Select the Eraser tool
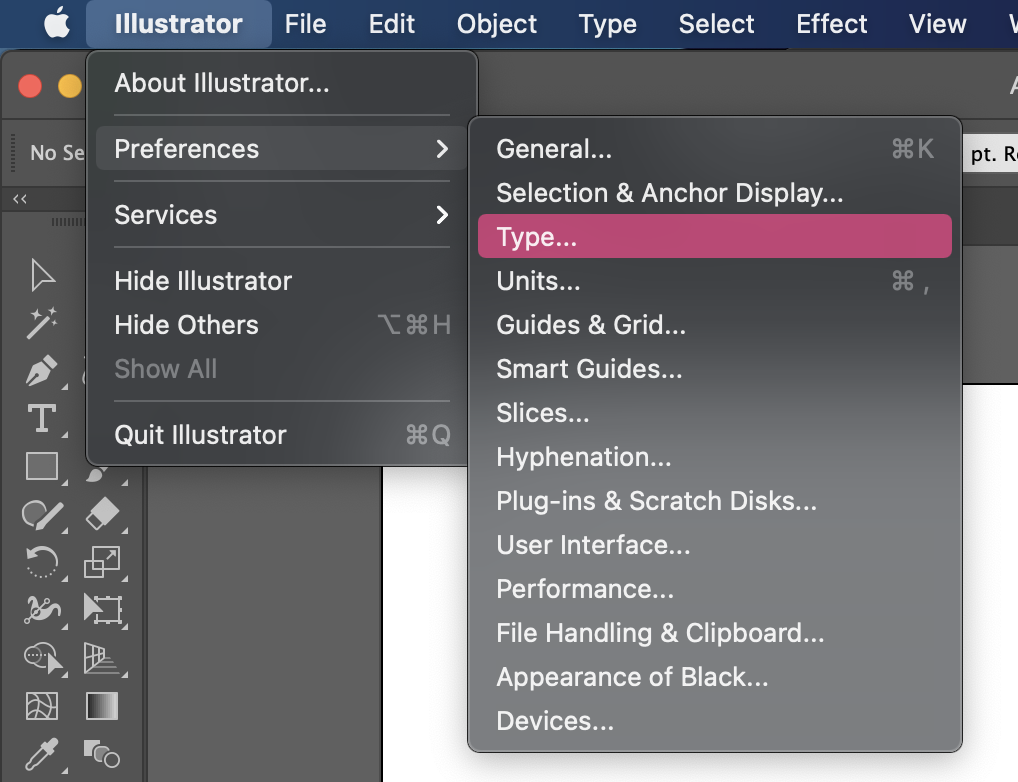Viewport: 1018px width, 782px height. (102, 514)
